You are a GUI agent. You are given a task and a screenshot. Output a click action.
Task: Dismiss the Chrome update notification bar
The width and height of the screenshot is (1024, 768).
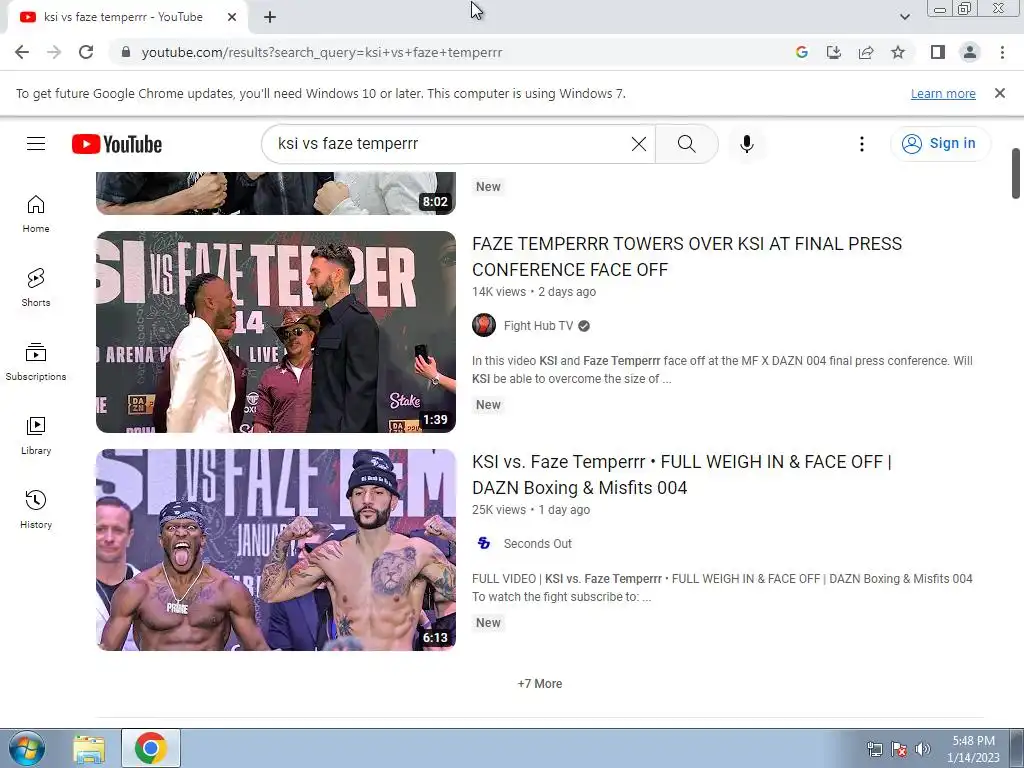pos(1000,93)
